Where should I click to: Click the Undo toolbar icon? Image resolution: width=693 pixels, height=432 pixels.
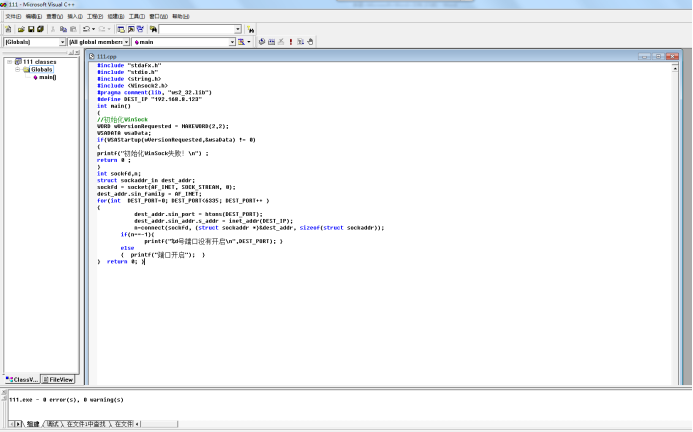(x=86, y=29)
